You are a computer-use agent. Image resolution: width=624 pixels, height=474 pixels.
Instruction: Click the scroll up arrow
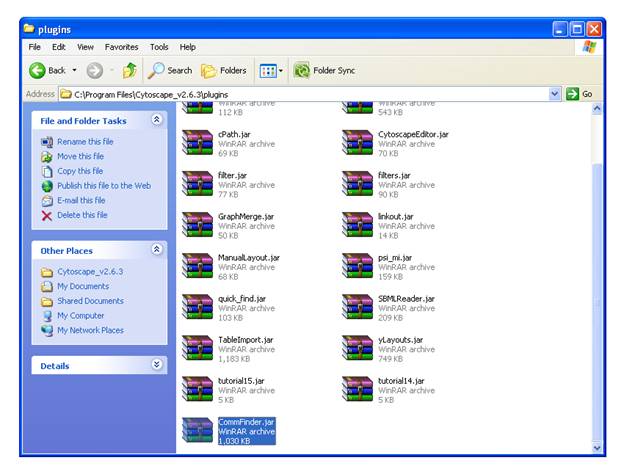pyautogui.click(x=597, y=108)
